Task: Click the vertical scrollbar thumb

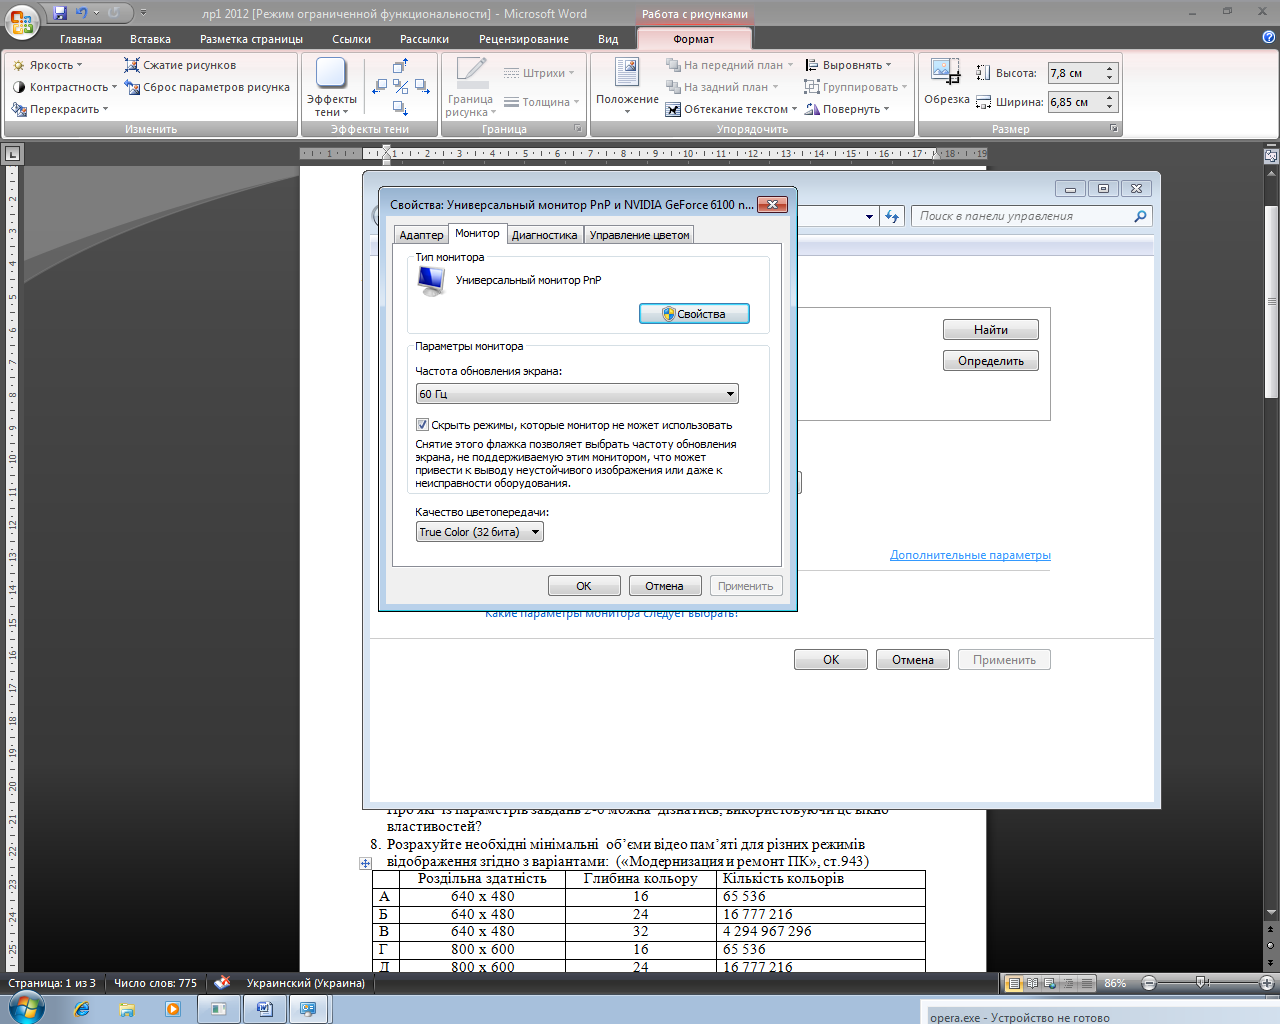Action: [1271, 302]
